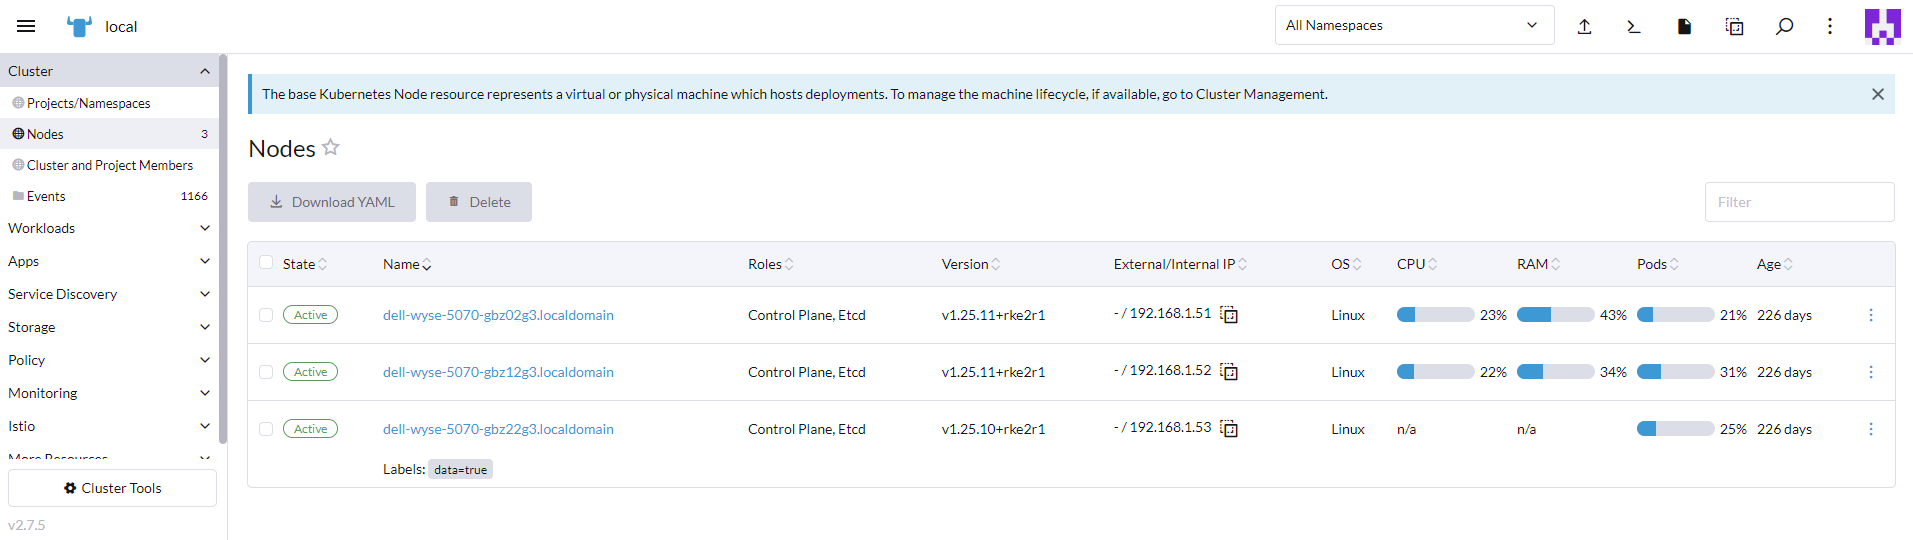Screen dimensions: 1913x540
Task: Open the hamburger navigation menu
Action: pos(26,26)
